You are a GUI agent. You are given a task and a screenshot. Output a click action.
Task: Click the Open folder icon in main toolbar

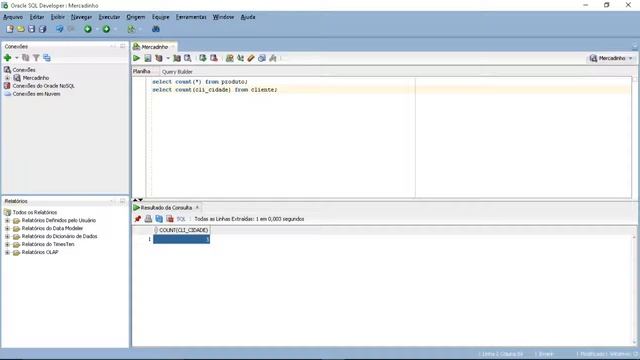click(20, 29)
